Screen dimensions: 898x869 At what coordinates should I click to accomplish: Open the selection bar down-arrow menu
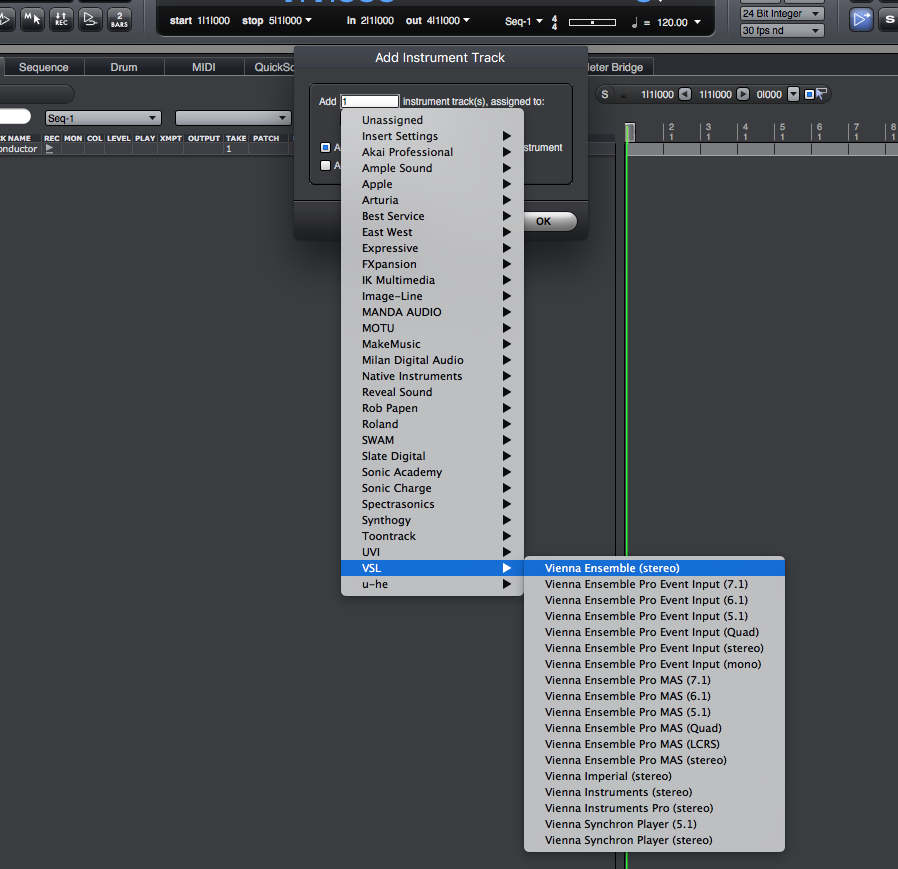tap(793, 95)
